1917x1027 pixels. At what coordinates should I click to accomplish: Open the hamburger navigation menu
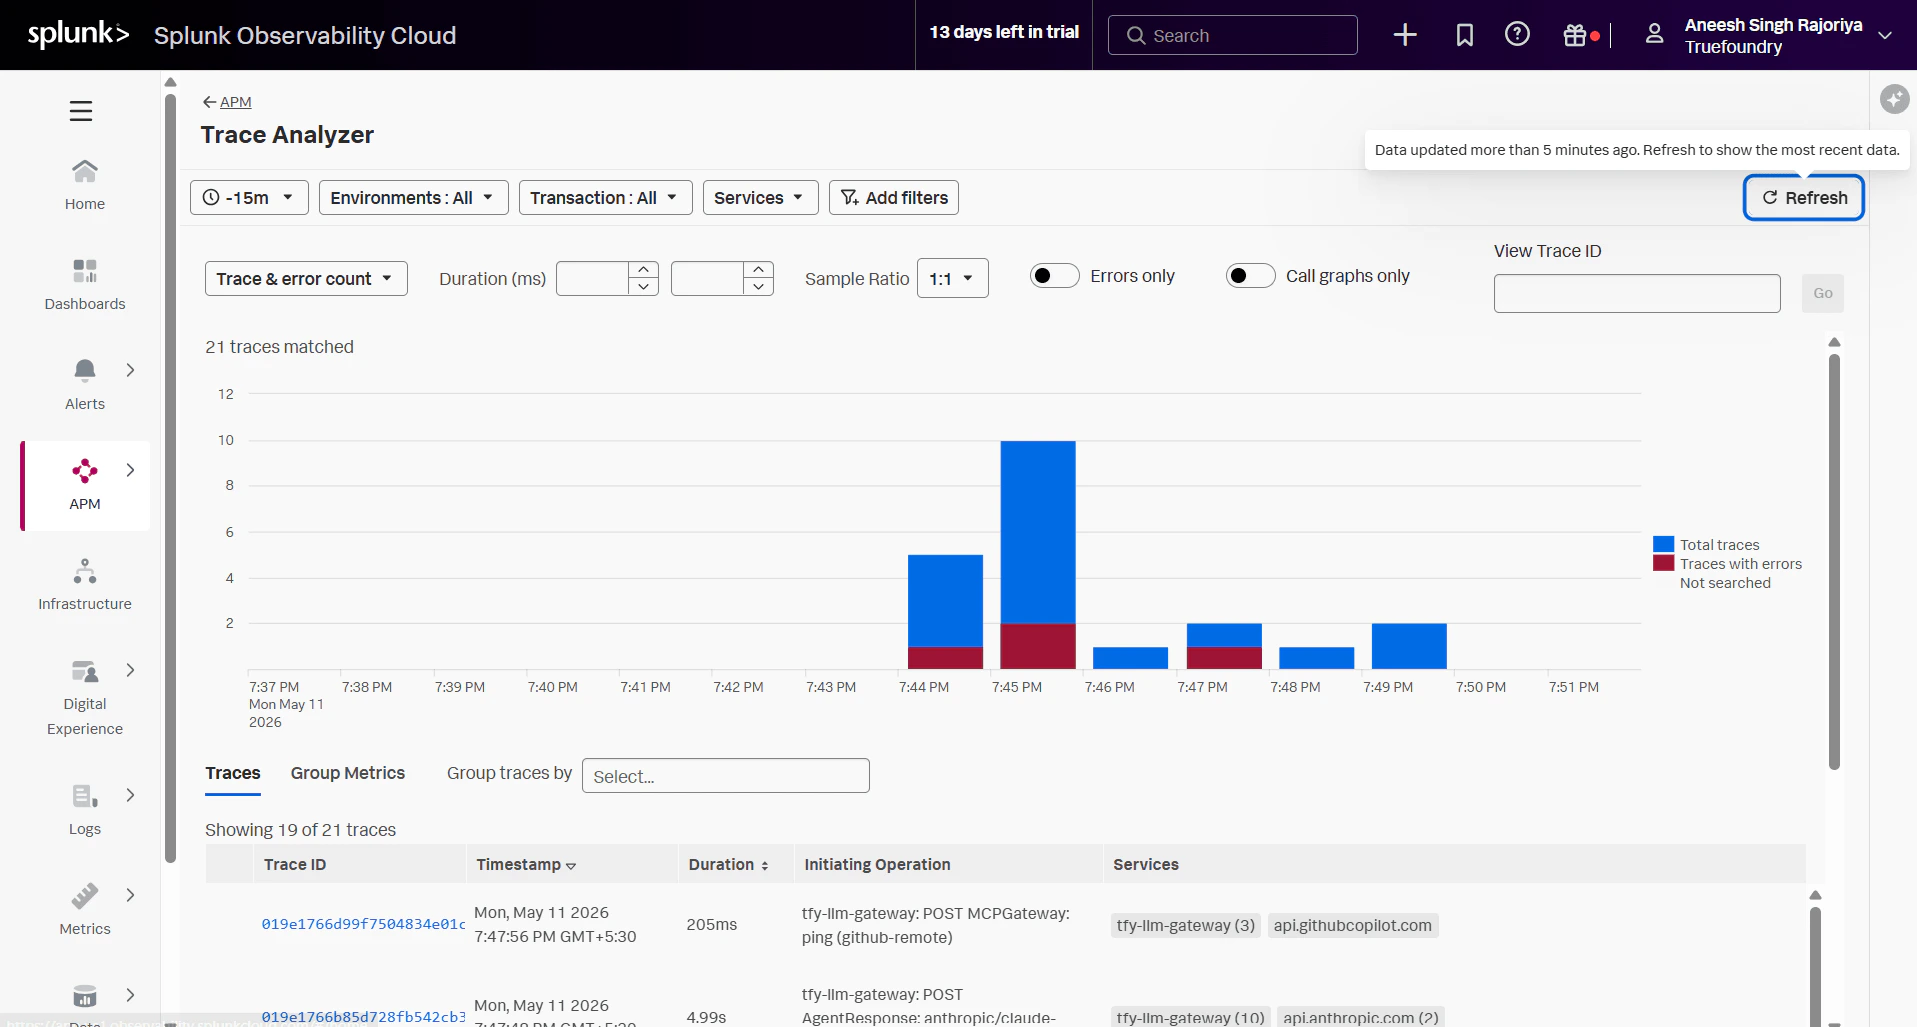coord(81,111)
